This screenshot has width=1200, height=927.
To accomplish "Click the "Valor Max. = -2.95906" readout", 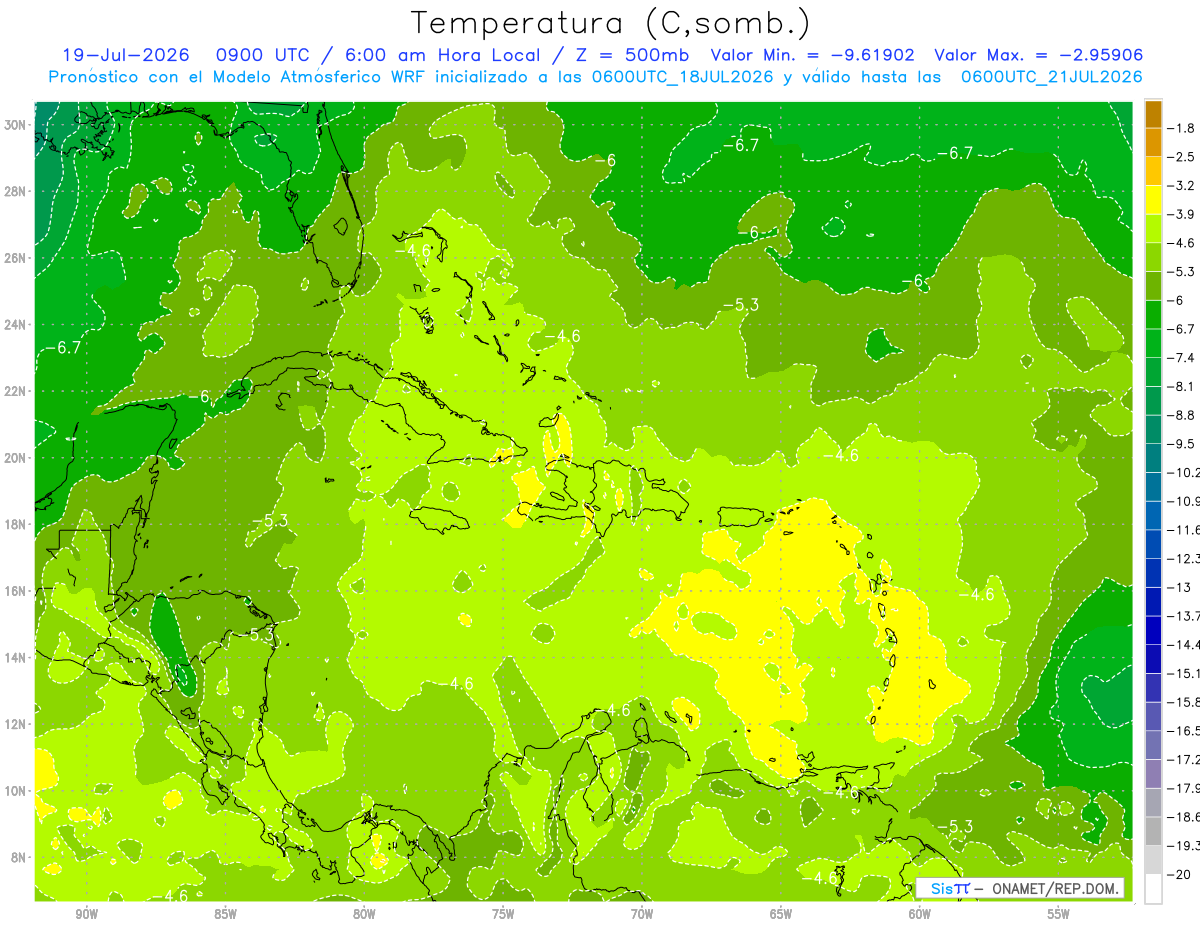I will point(1038,55).
